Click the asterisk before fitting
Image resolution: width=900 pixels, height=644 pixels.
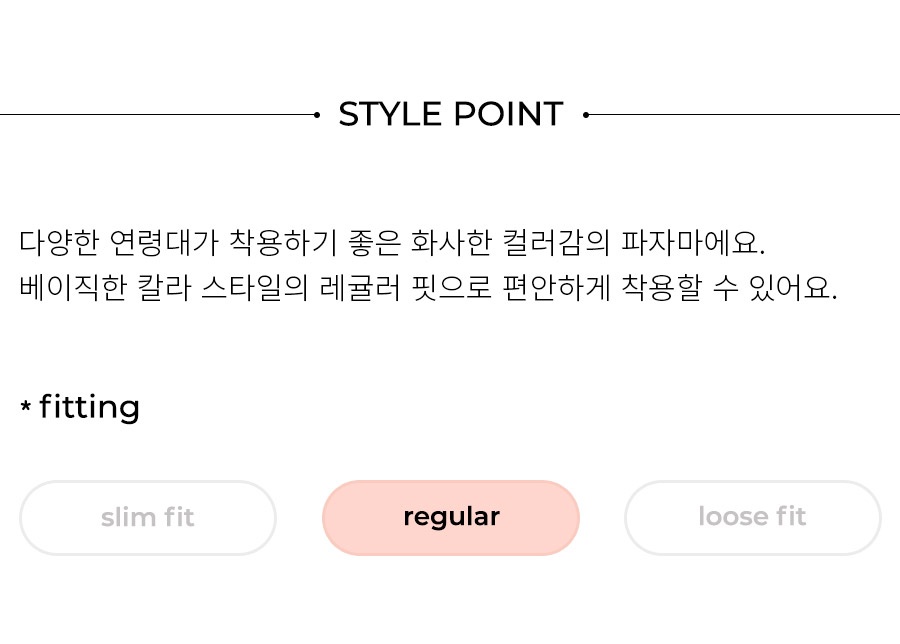25,406
